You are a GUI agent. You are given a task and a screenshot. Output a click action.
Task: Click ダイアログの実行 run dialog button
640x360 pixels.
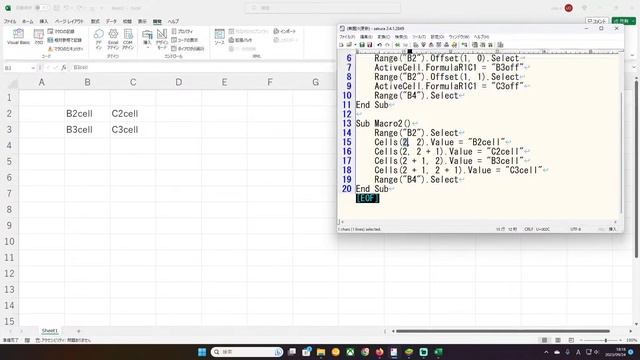click(x=188, y=49)
